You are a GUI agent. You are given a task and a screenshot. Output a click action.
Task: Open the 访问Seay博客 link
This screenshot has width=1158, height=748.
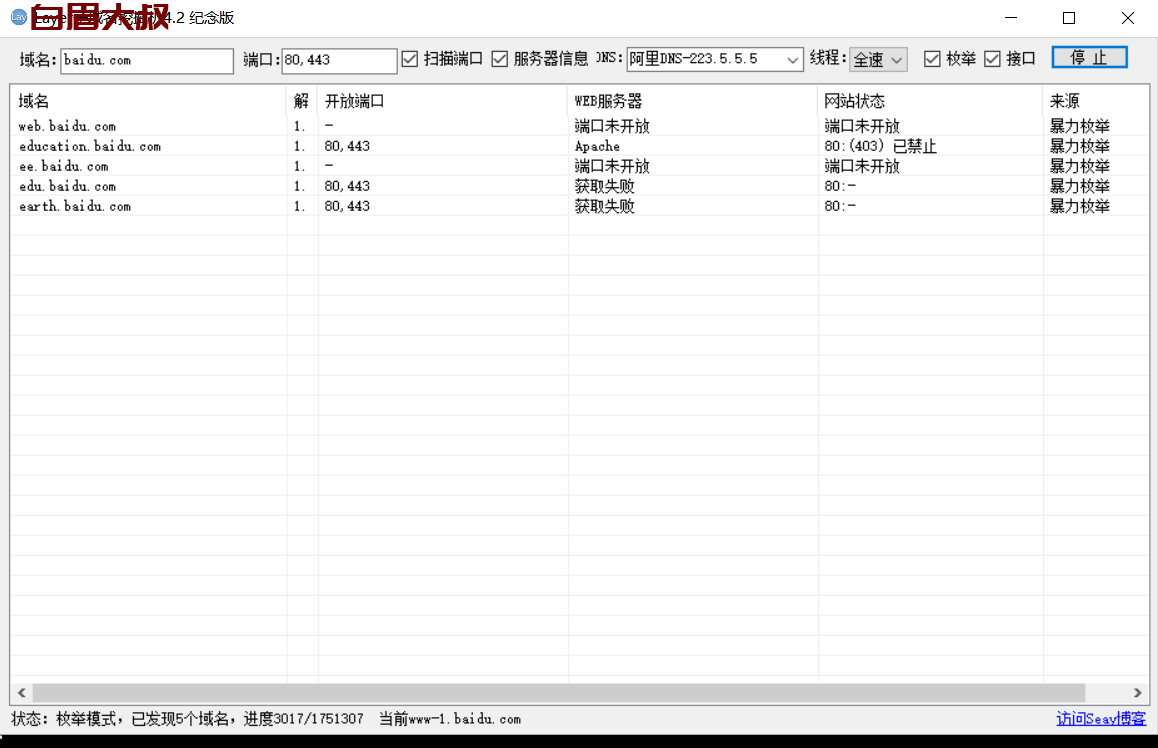tap(1101, 718)
